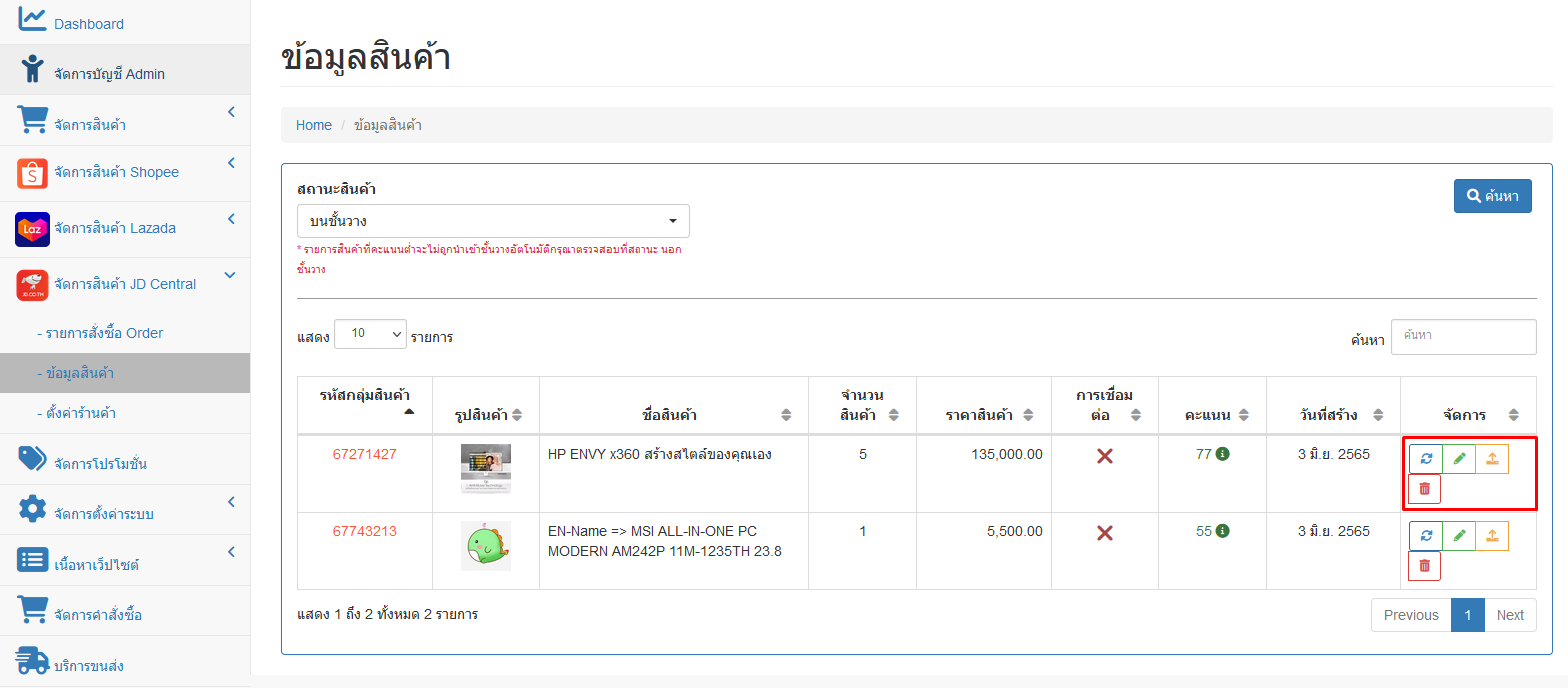The height and width of the screenshot is (688, 1568).
Task: Click the green edit pencil for HP ENVY
Action: coord(1459,459)
